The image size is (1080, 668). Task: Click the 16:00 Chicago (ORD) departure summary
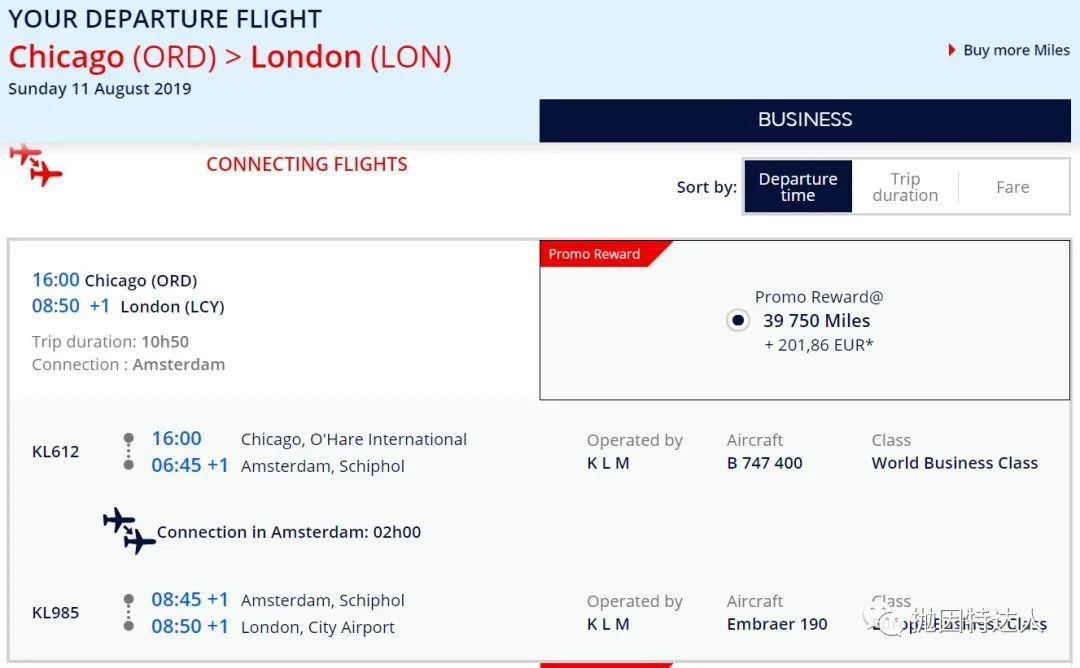pos(115,280)
